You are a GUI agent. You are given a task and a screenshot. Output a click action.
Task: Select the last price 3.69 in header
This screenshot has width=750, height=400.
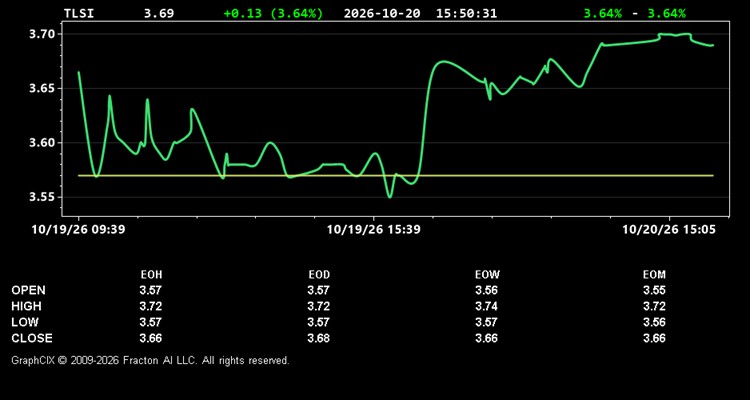(159, 13)
